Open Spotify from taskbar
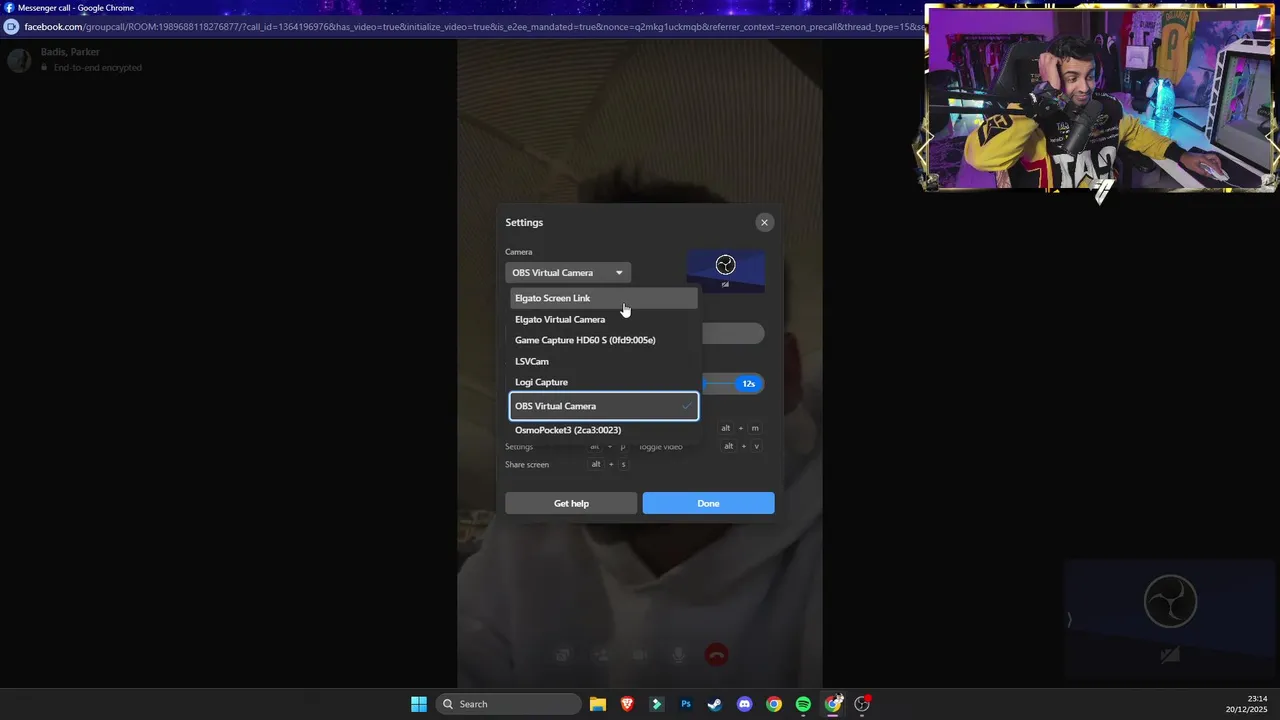The image size is (1280, 720). (803, 704)
